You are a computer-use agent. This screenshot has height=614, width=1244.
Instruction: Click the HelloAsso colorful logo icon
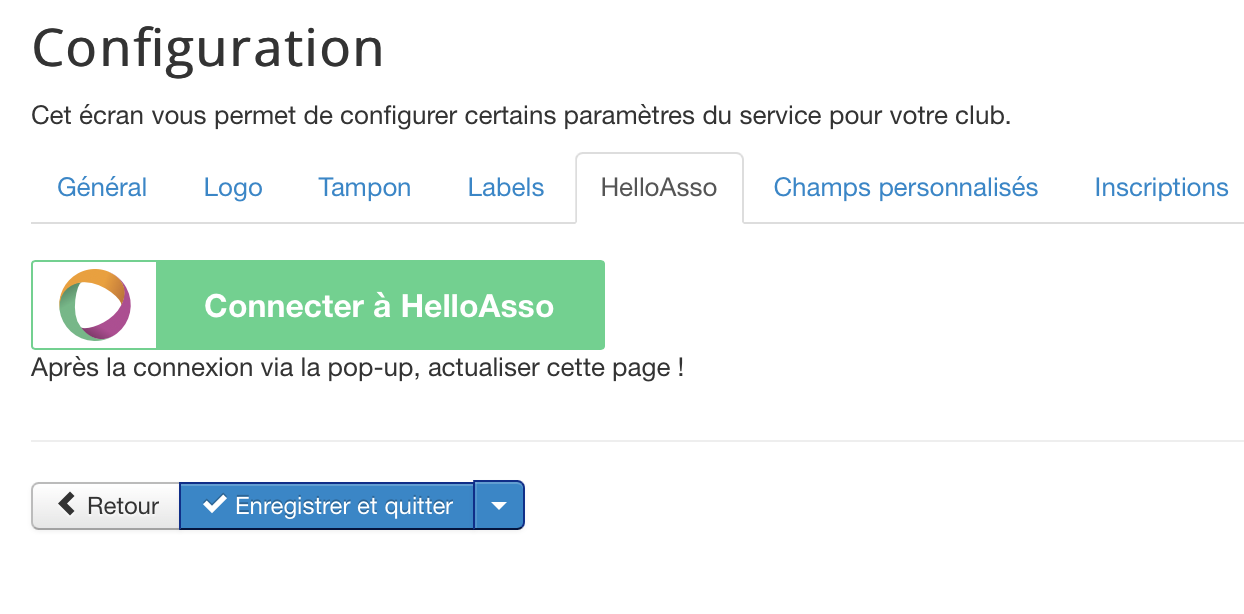95,305
